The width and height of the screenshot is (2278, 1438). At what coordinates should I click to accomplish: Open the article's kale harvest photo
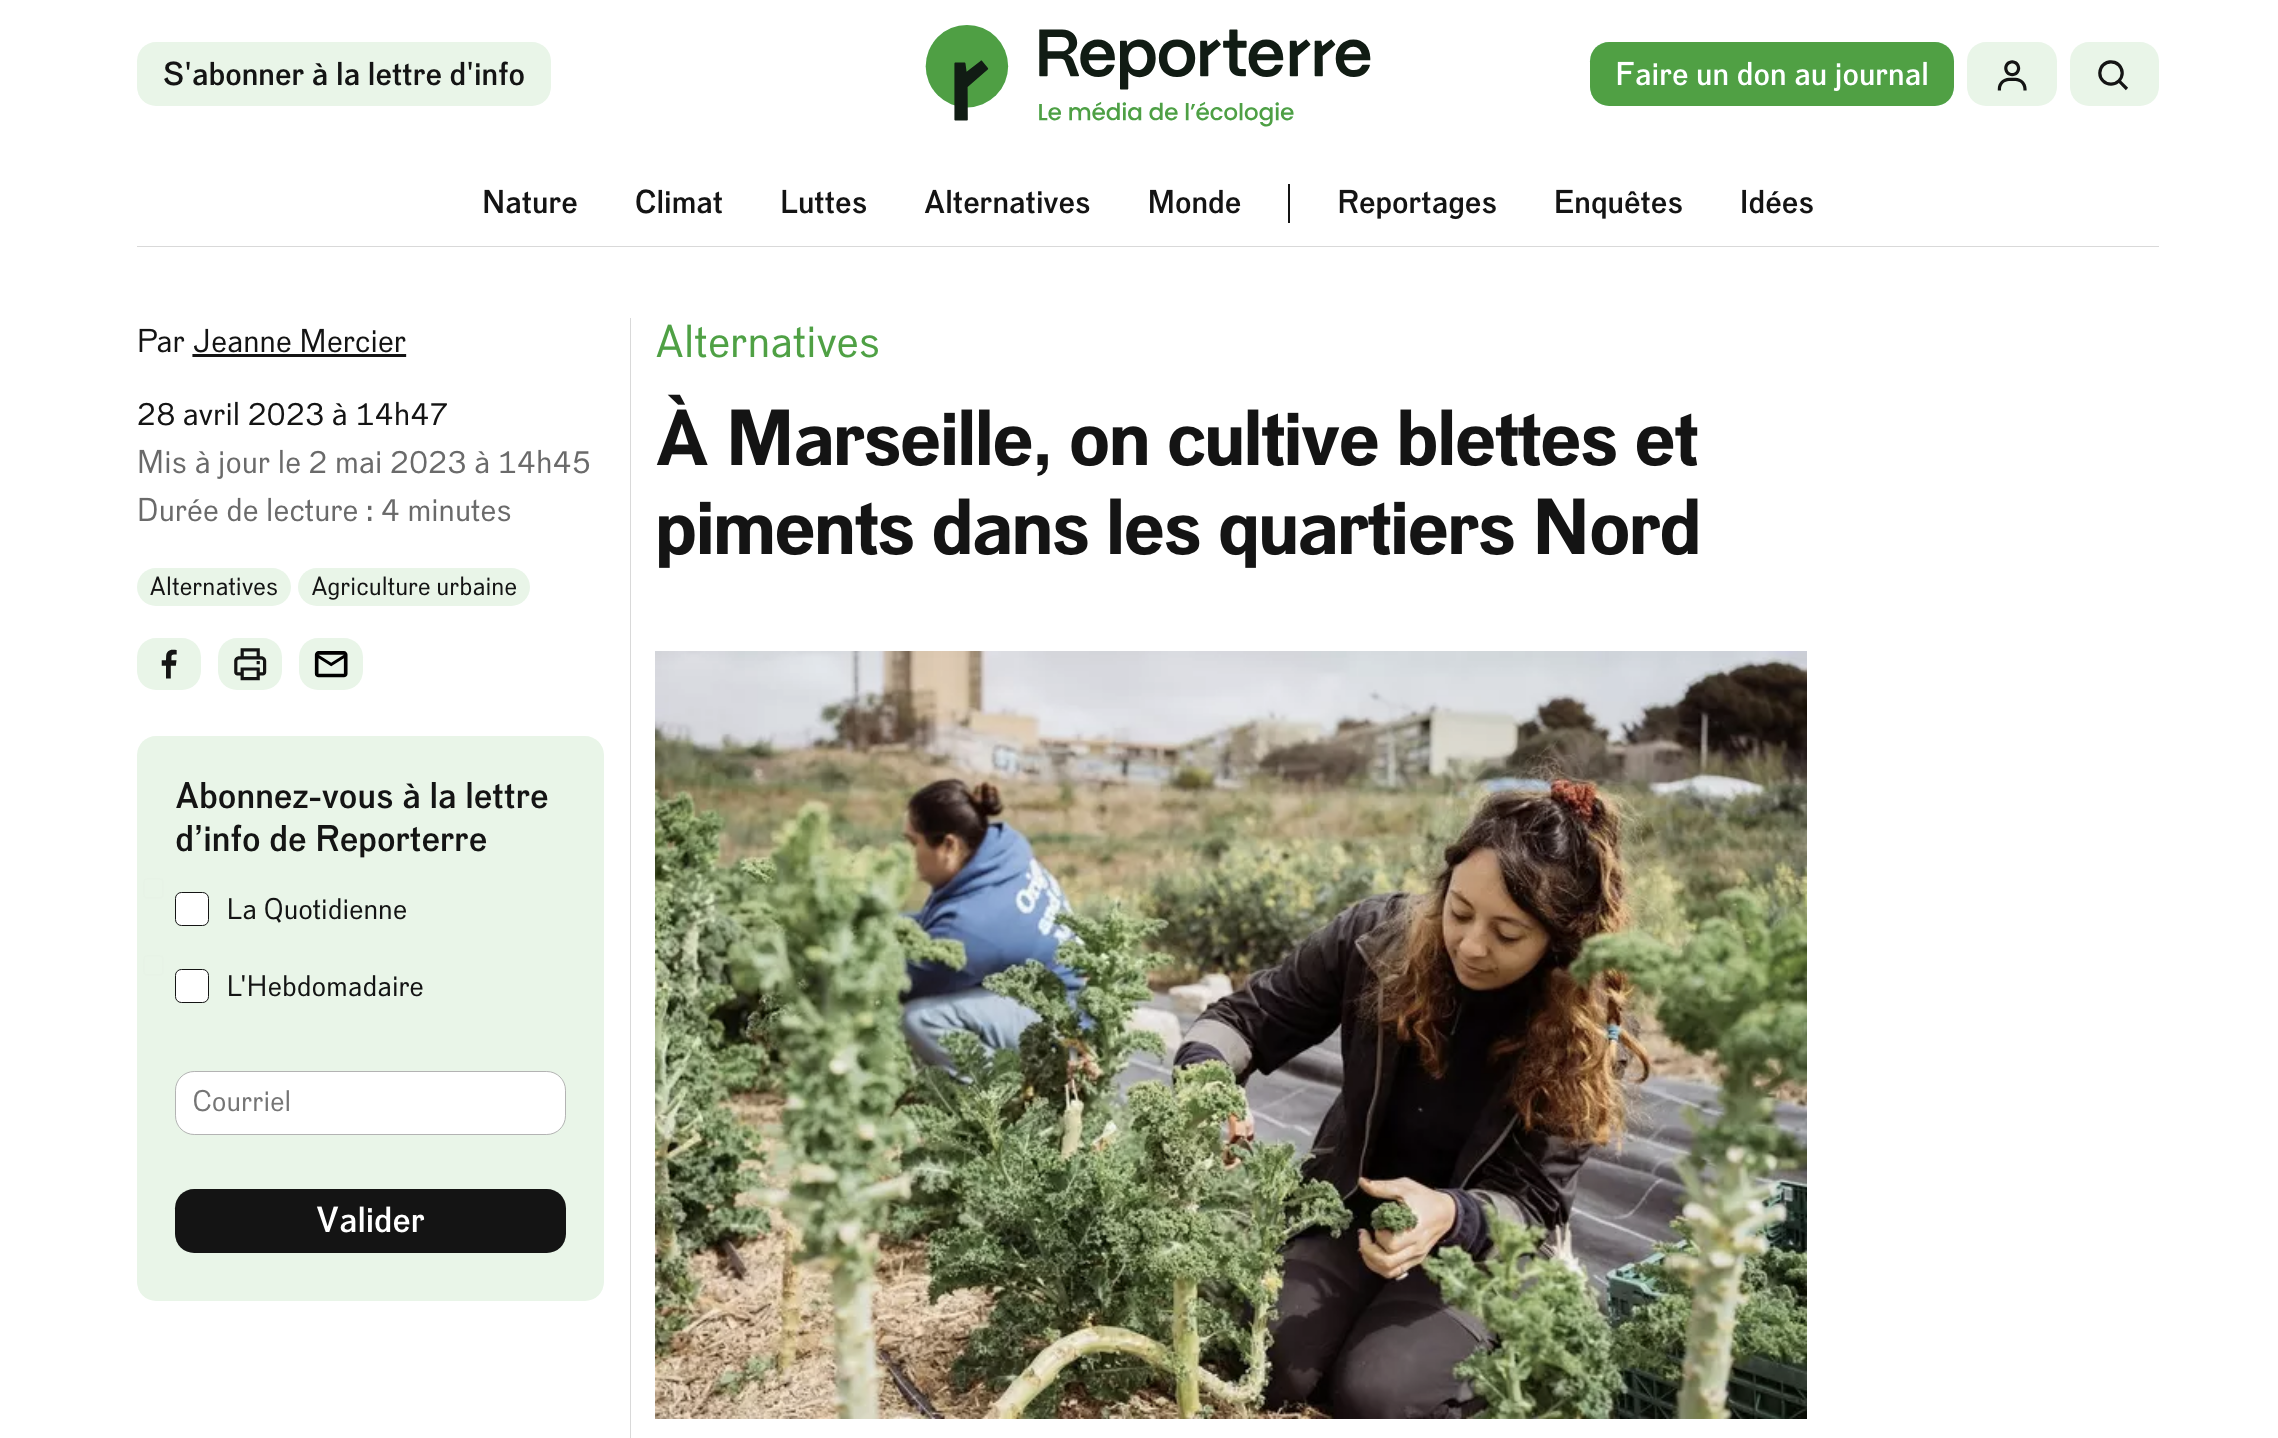[x=1231, y=1034]
